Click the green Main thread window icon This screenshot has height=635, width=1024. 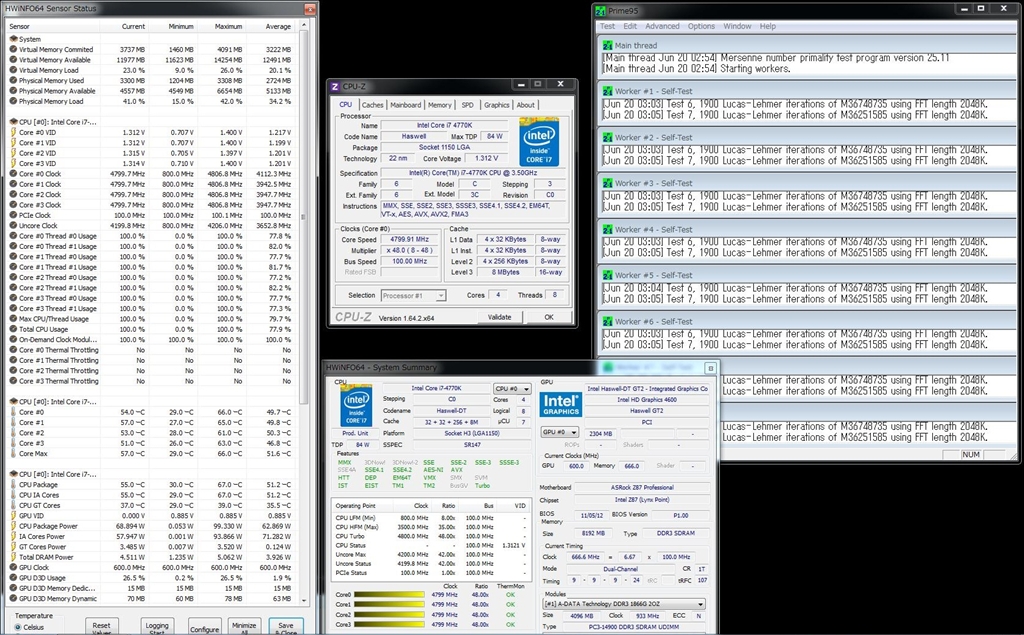(607, 46)
